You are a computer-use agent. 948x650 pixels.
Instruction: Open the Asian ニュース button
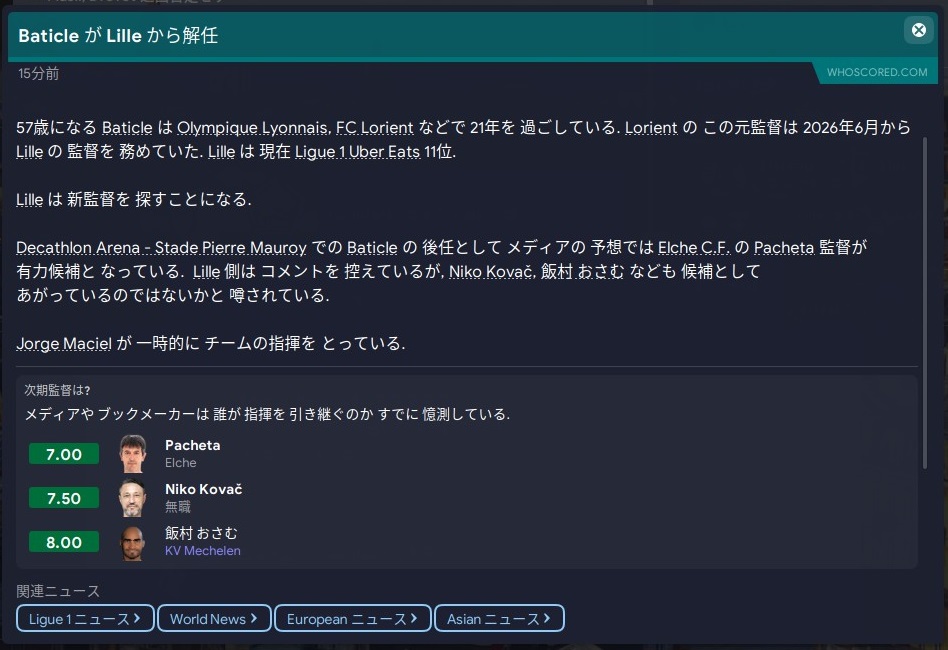pyautogui.click(x=499, y=619)
